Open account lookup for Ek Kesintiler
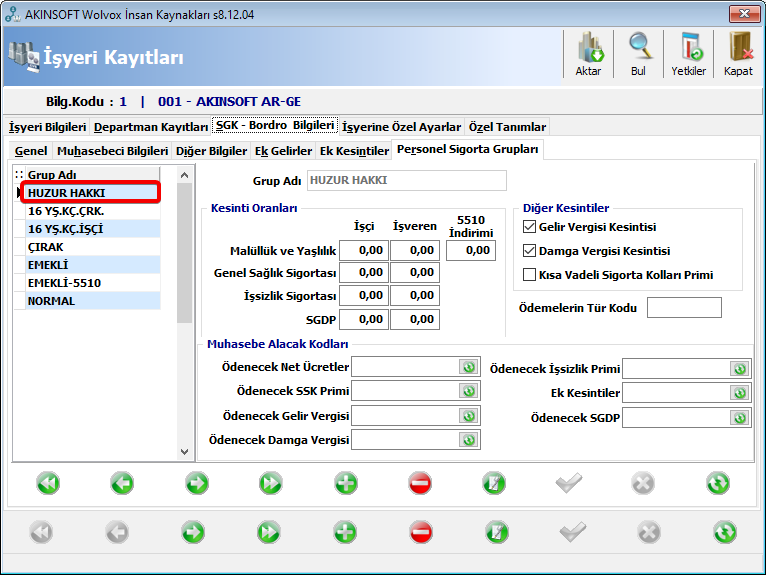Viewport: 766px width, 575px height. coord(740,393)
